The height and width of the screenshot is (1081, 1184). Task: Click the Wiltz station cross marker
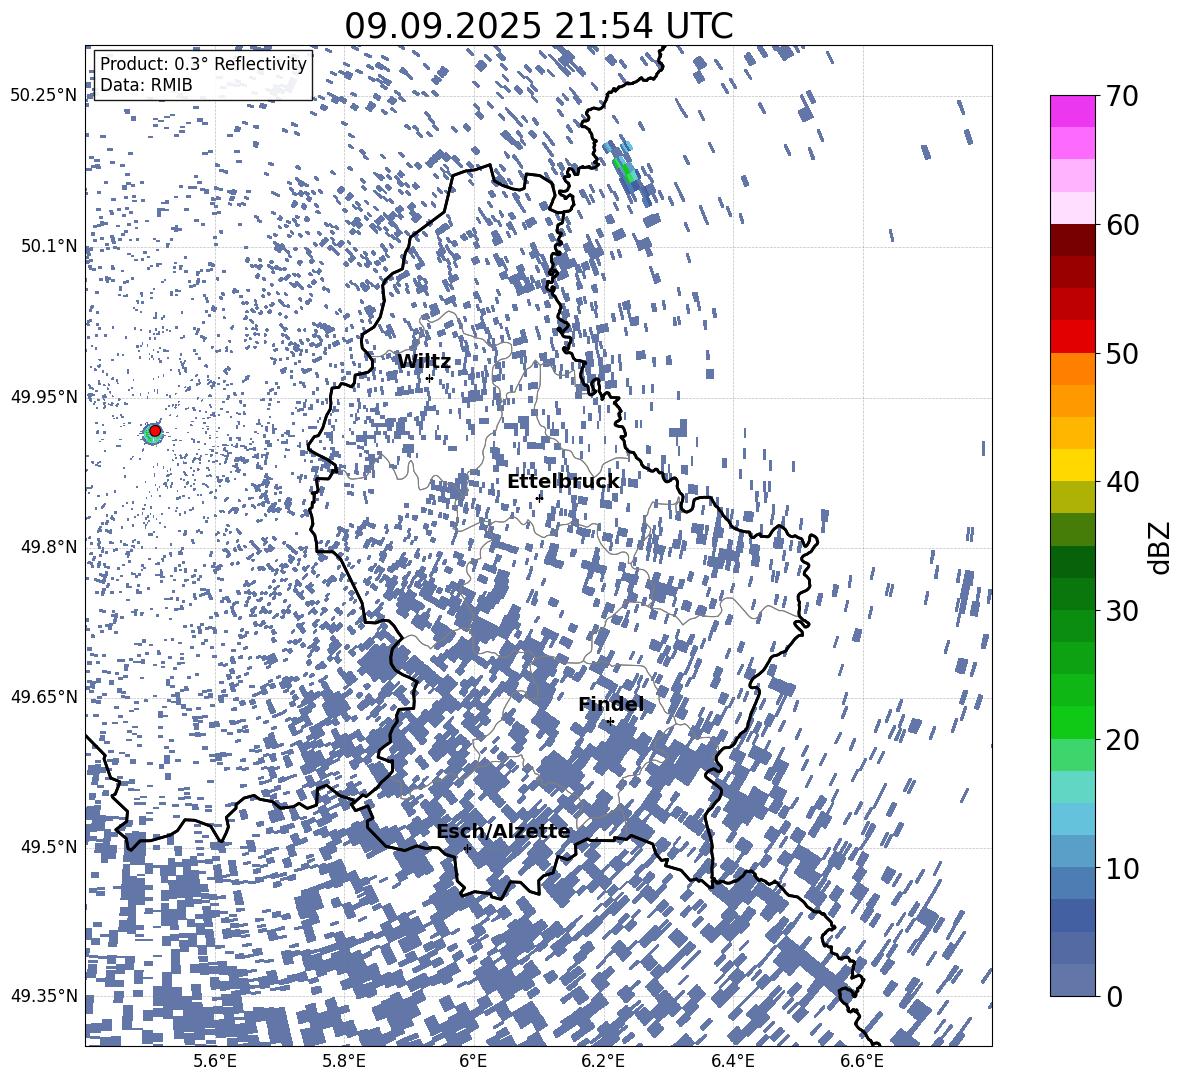(429, 378)
